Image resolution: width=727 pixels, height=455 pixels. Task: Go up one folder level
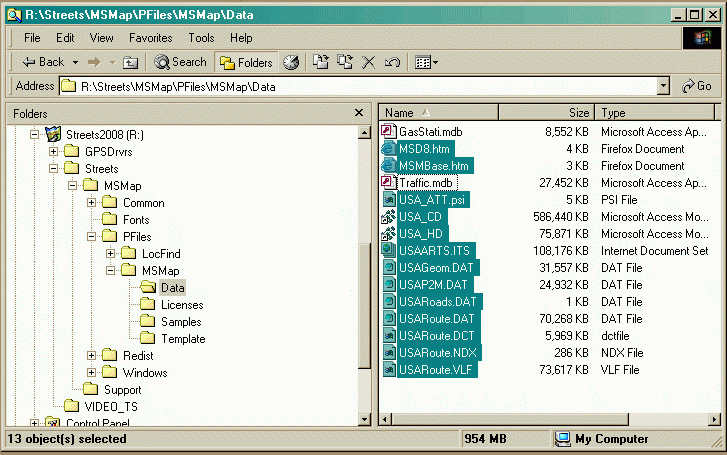pos(130,62)
